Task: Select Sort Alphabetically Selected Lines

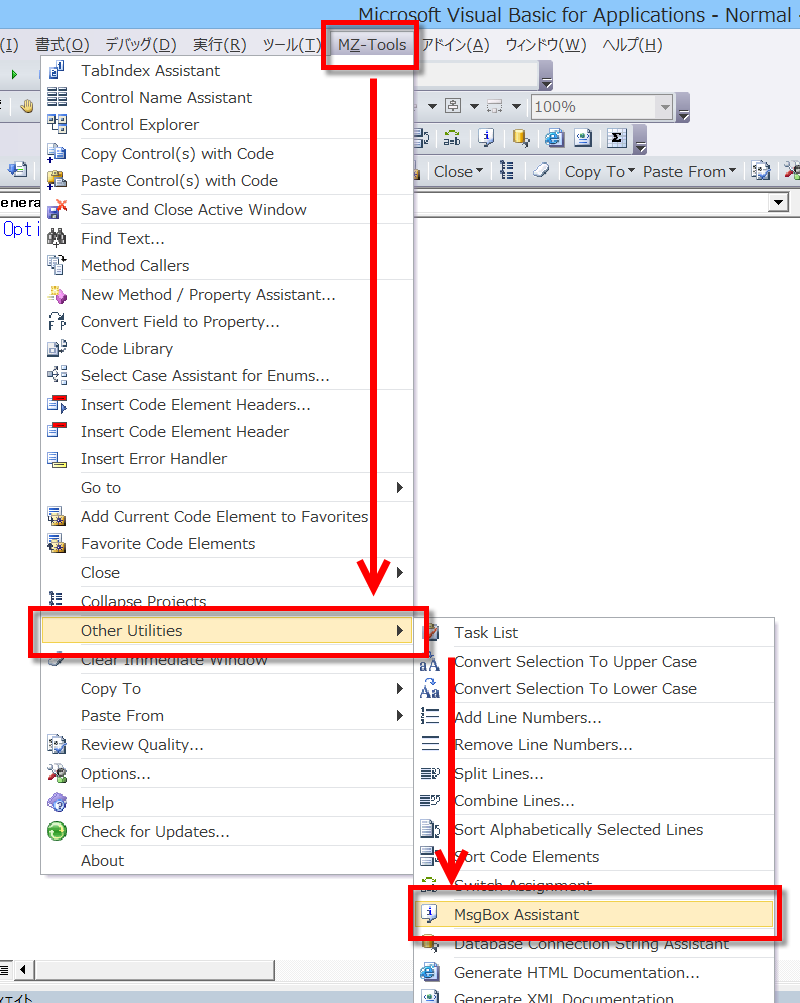Action: pyautogui.click(x=578, y=830)
